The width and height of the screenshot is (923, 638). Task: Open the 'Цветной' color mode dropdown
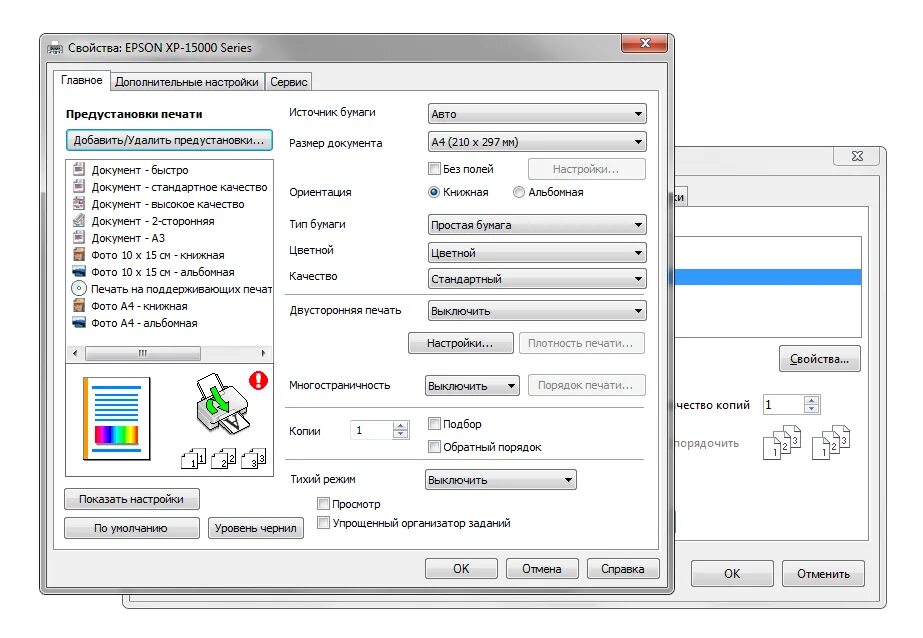tap(537, 252)
